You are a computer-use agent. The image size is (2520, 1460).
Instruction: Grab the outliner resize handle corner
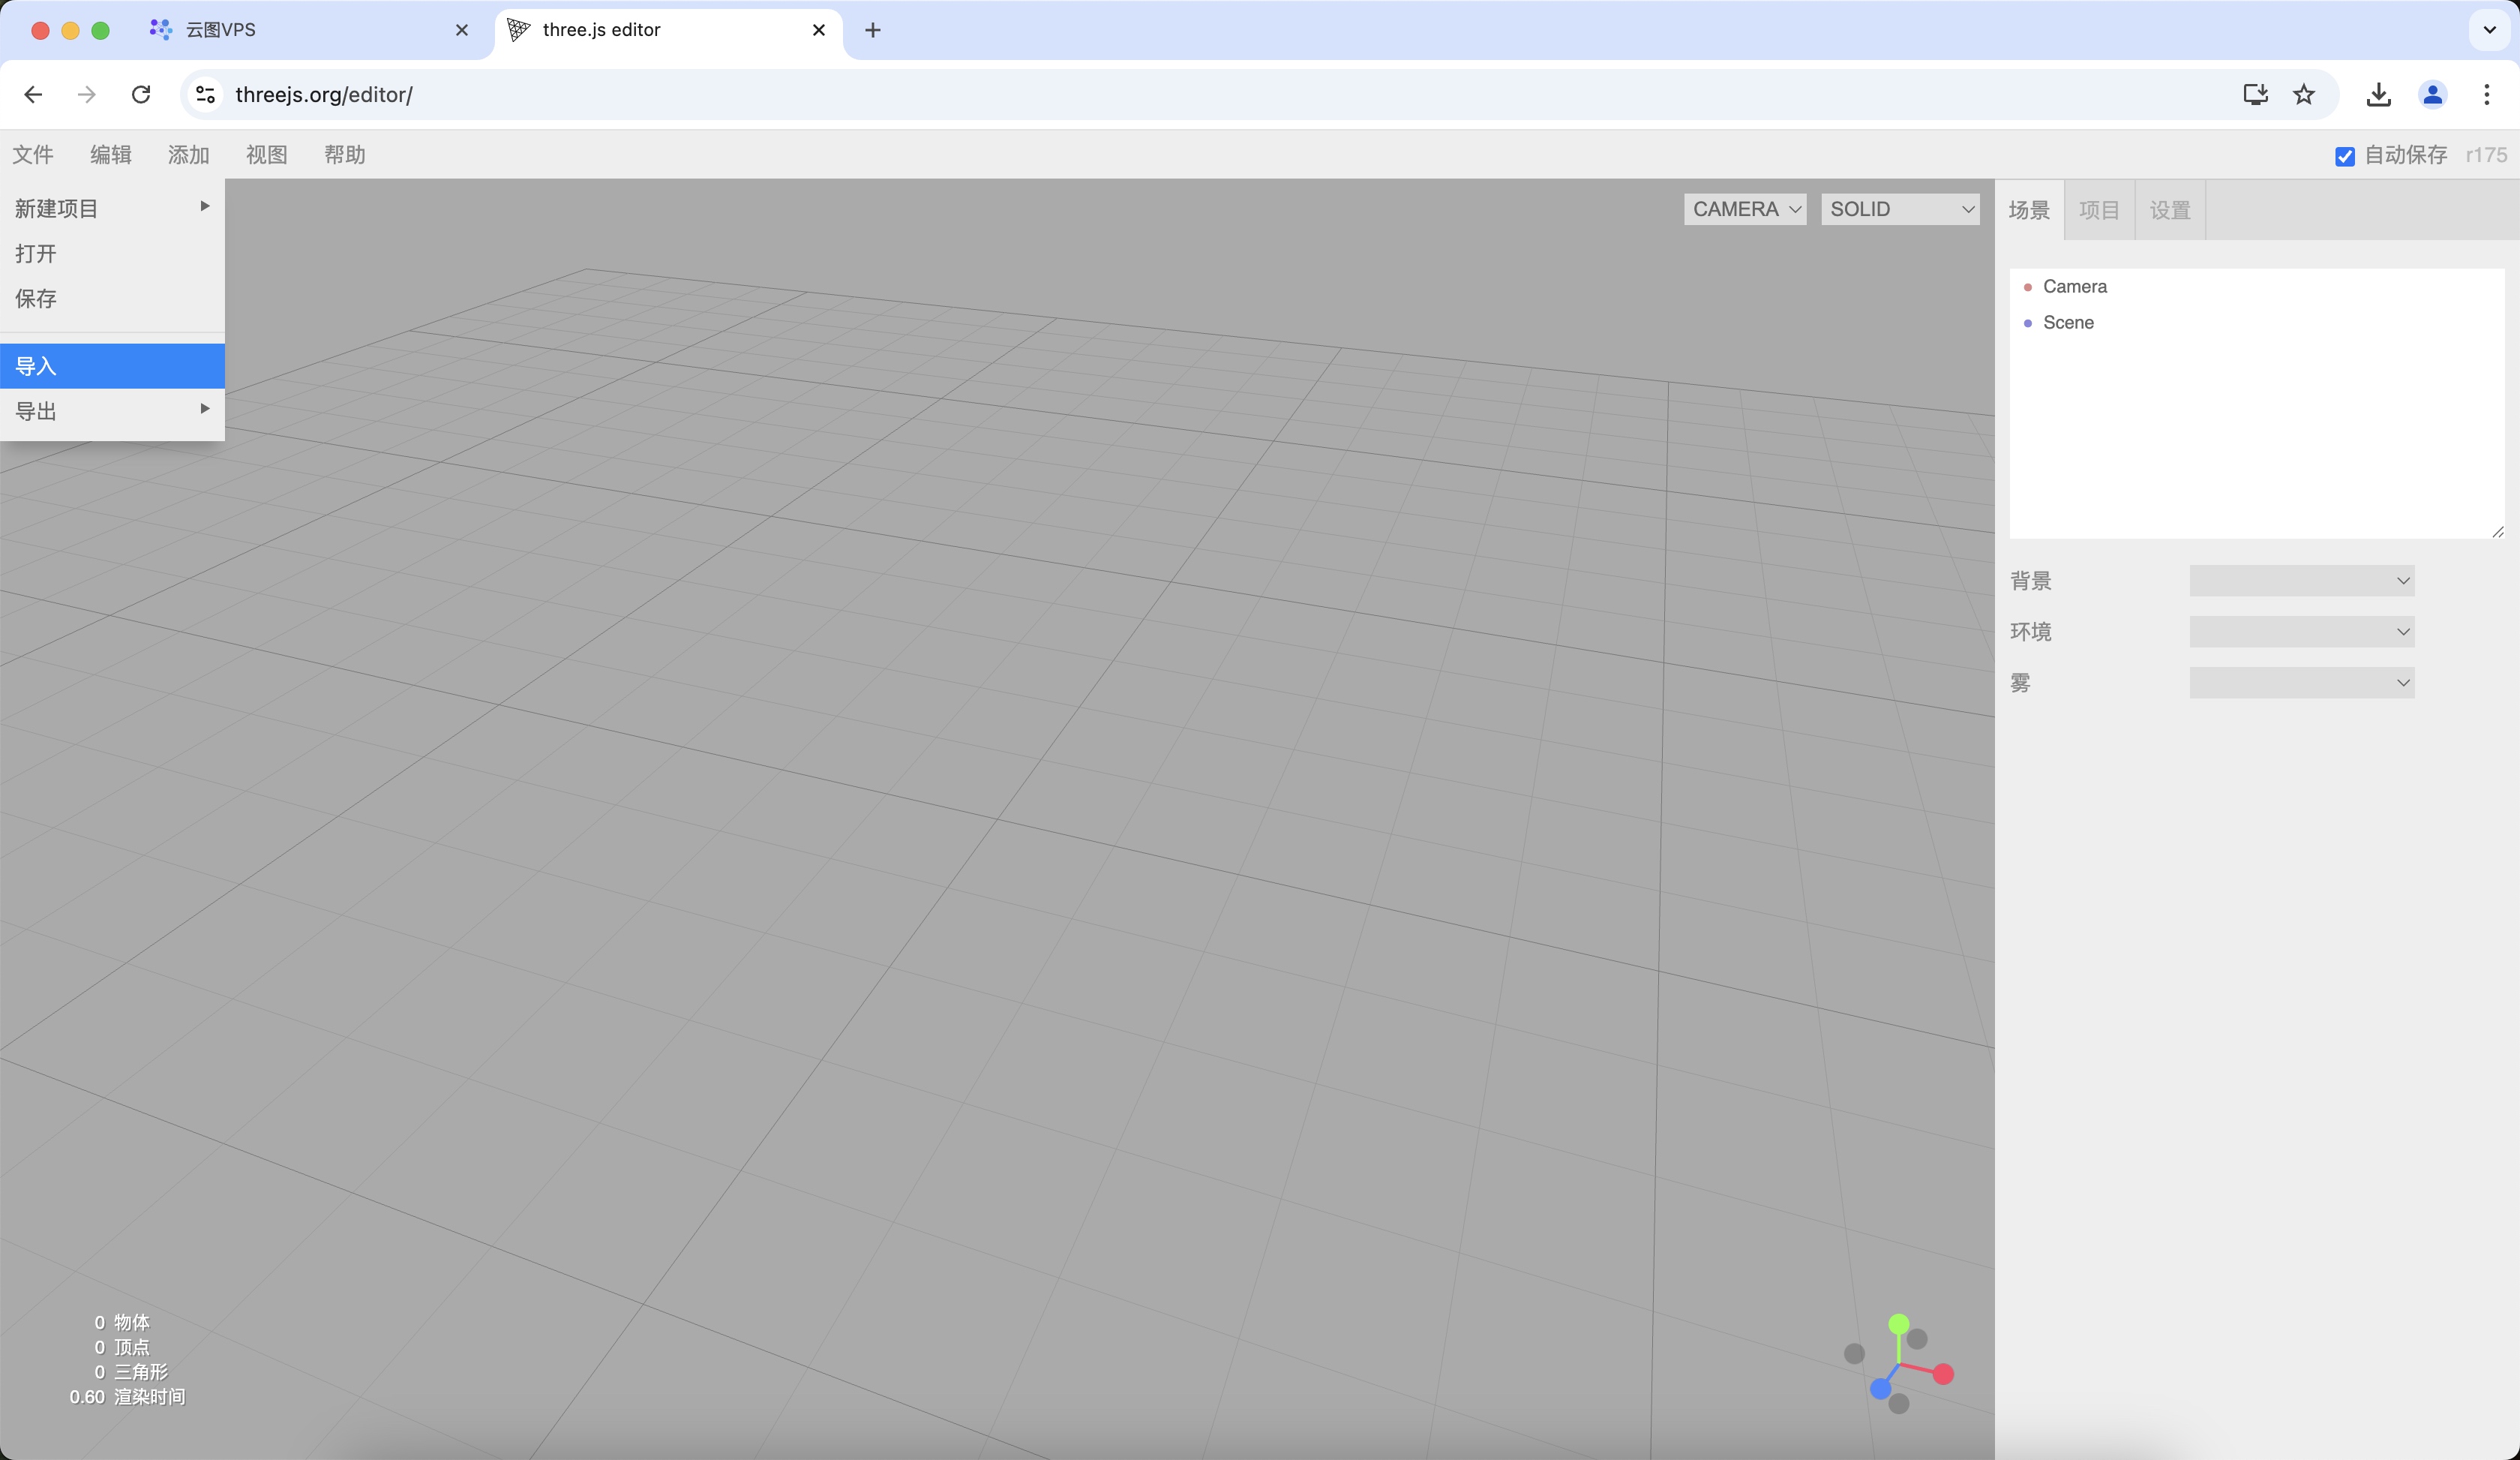pos(2497,532)
